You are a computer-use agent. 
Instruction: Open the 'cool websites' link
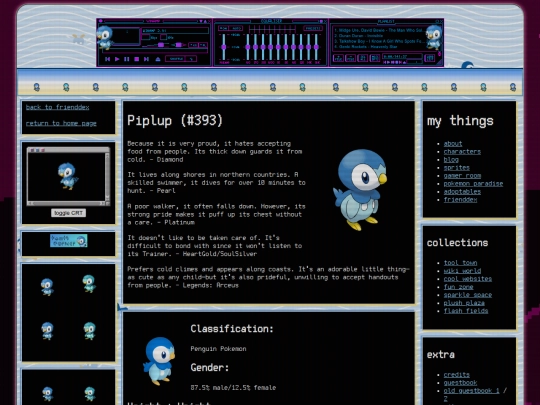[467, 279]
